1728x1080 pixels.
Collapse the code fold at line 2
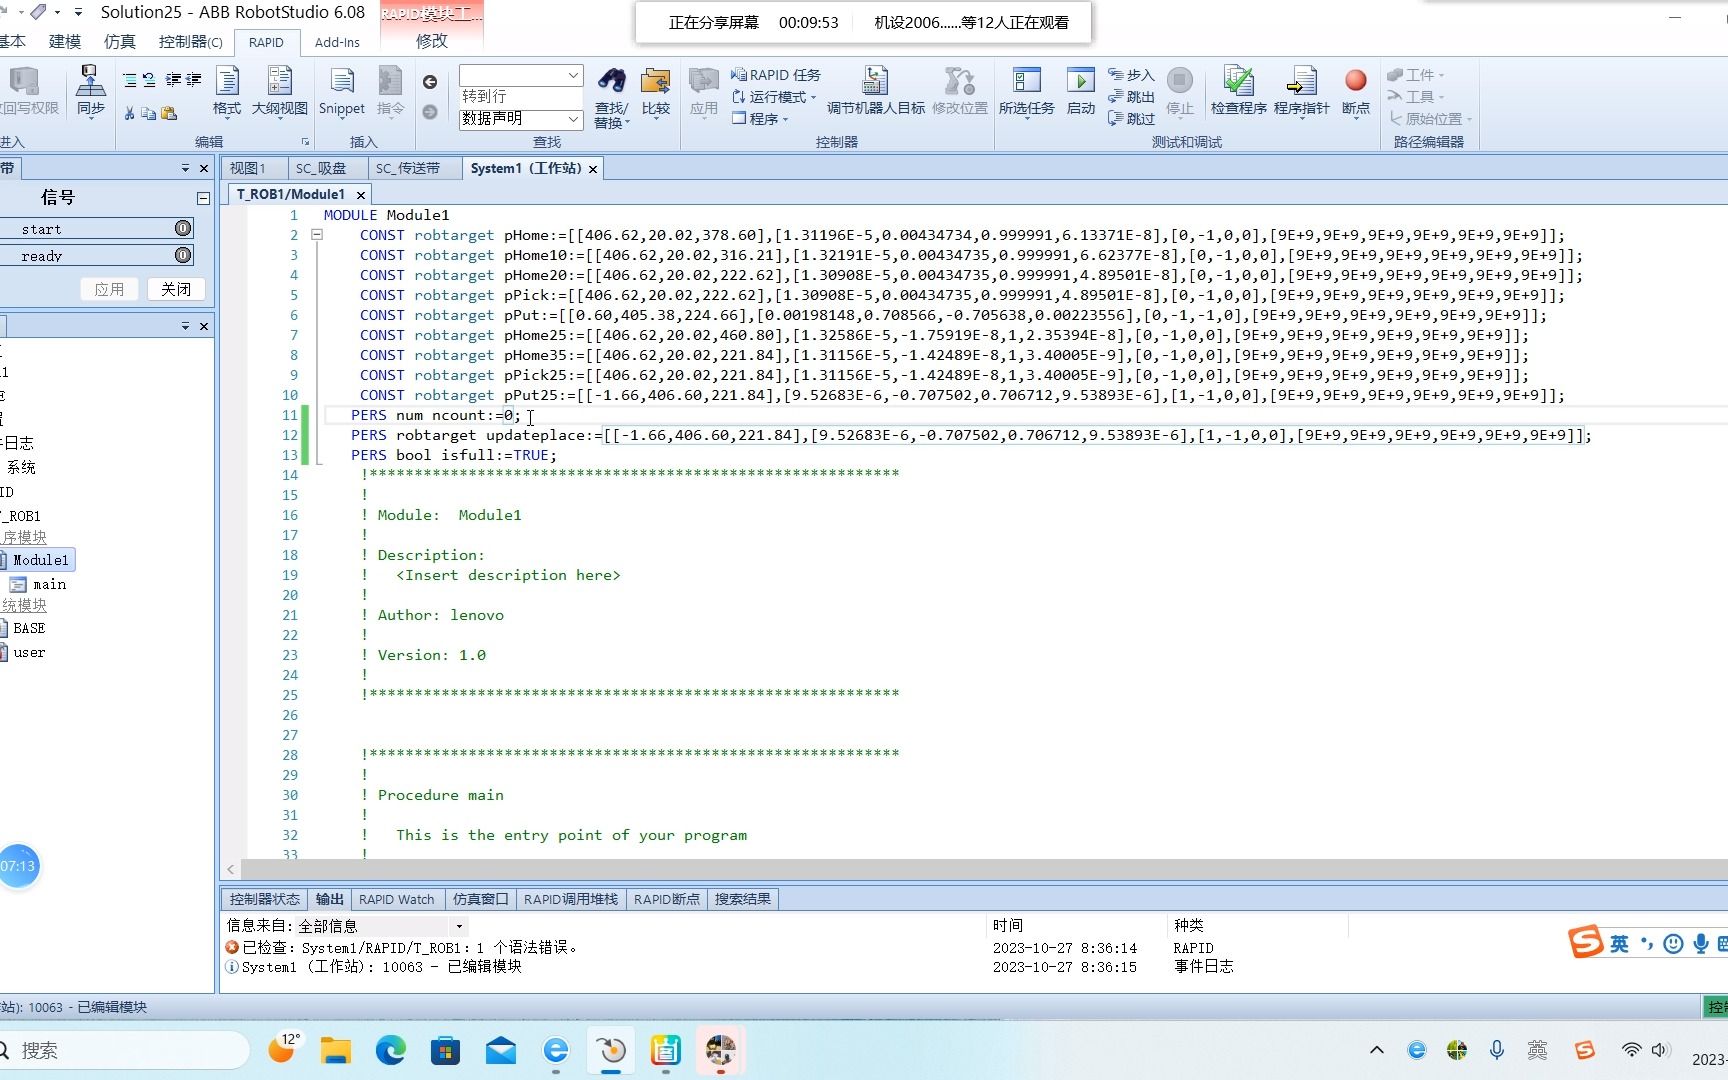coord(317,235)
